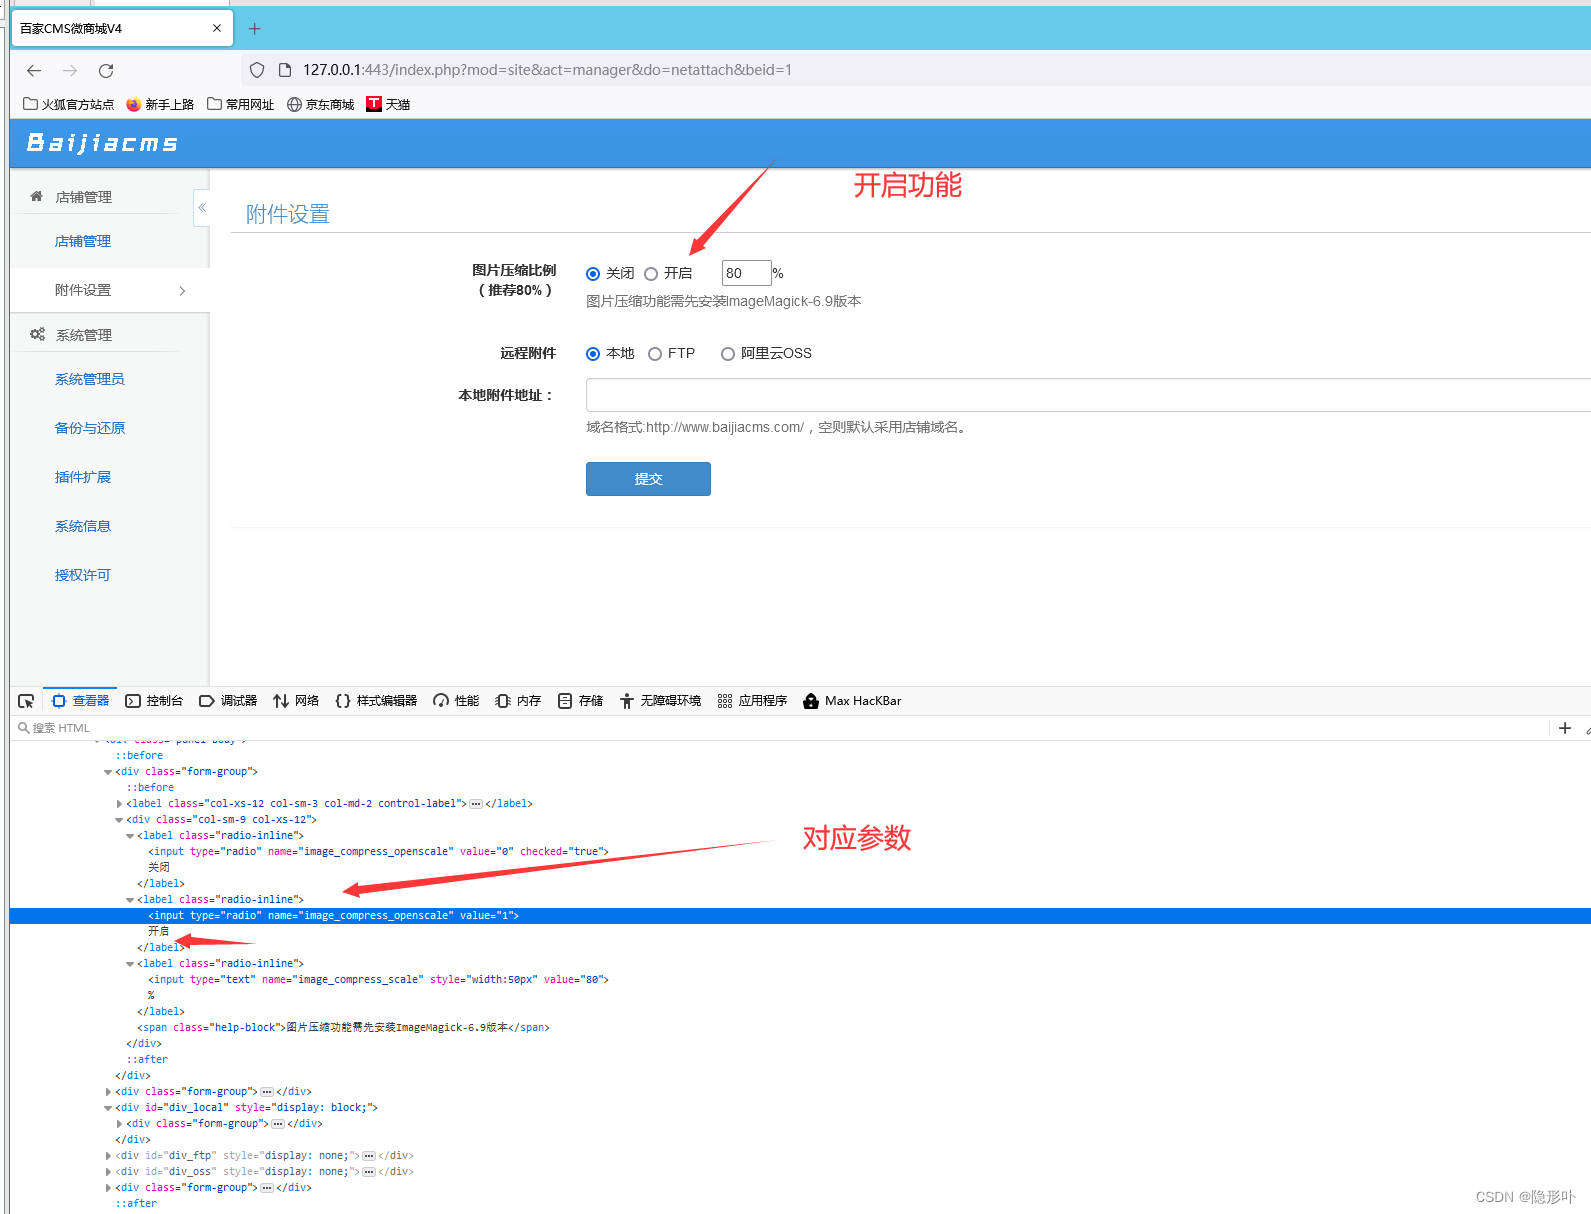Open 系统信息 sidebar link
This screenshot has height=1214, width=1591.
83,526
